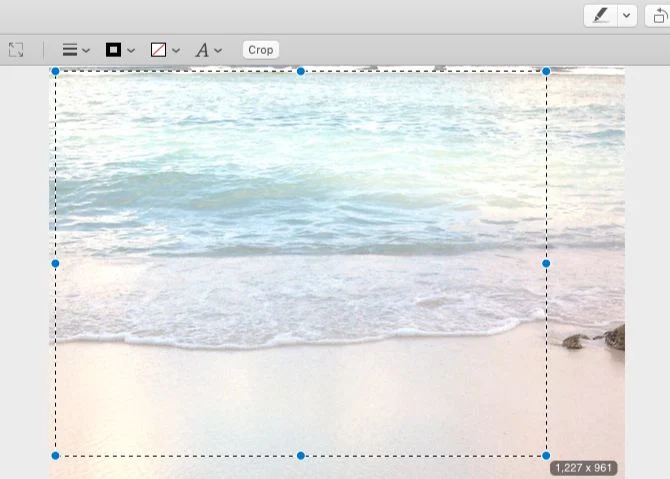670x479 pixels.
Task: Expand the Text Style dropdown chevron
Action: click(x=218, y=51)
